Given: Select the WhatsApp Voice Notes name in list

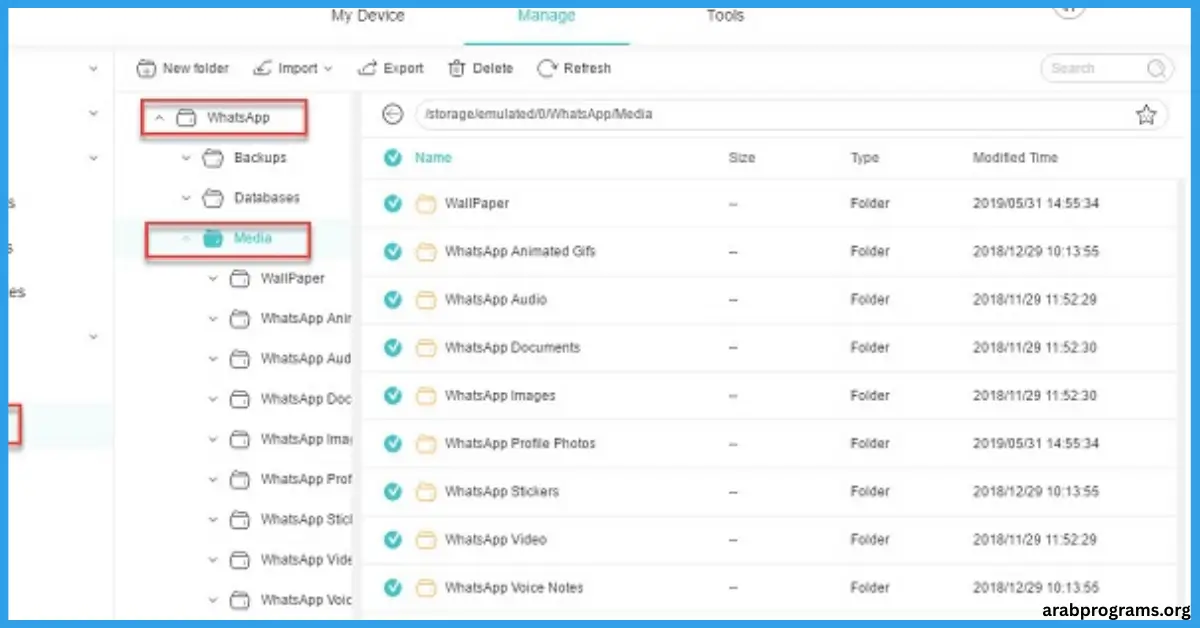Looking at the screenshot, I should tap(514, 588).
